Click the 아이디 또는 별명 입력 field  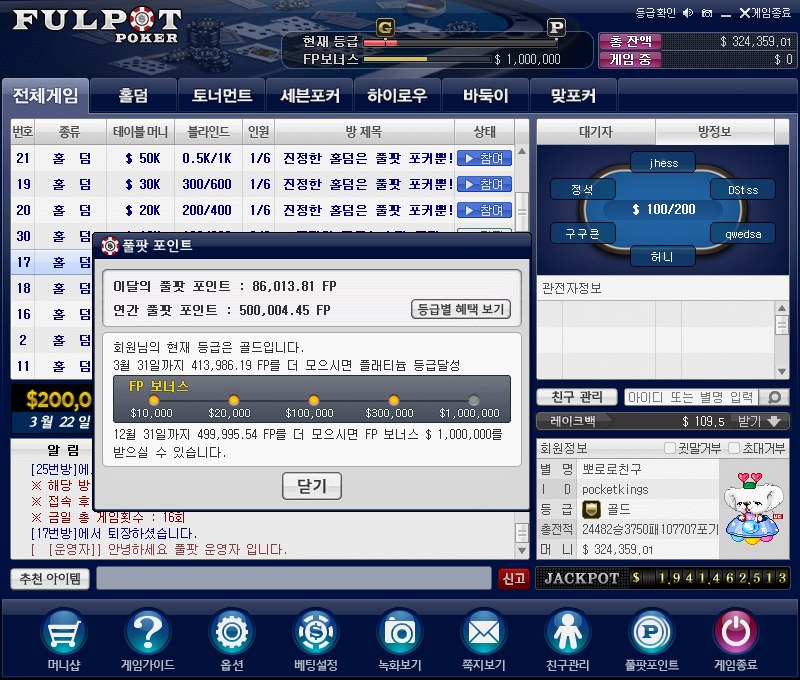pyautogui.click(x=691, y=397)
